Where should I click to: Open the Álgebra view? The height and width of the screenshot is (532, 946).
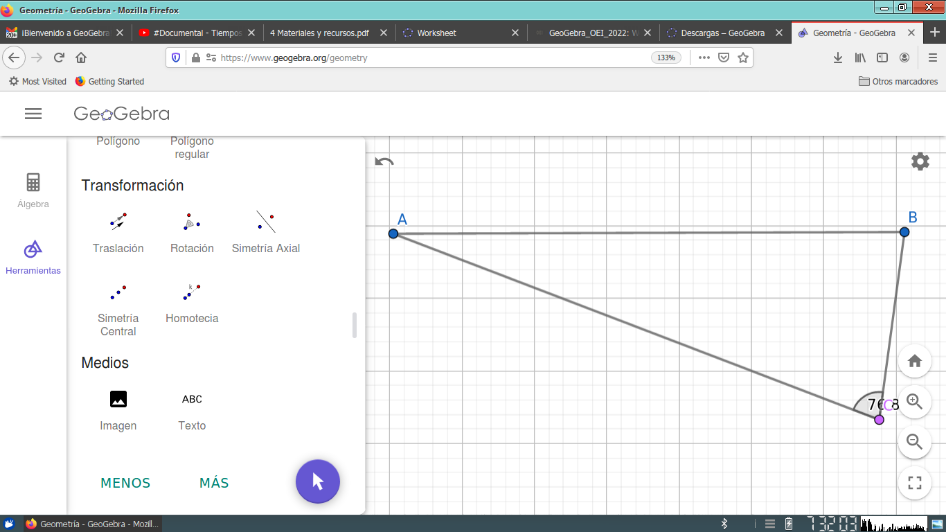pyautogui.click(x=33, y=191)
